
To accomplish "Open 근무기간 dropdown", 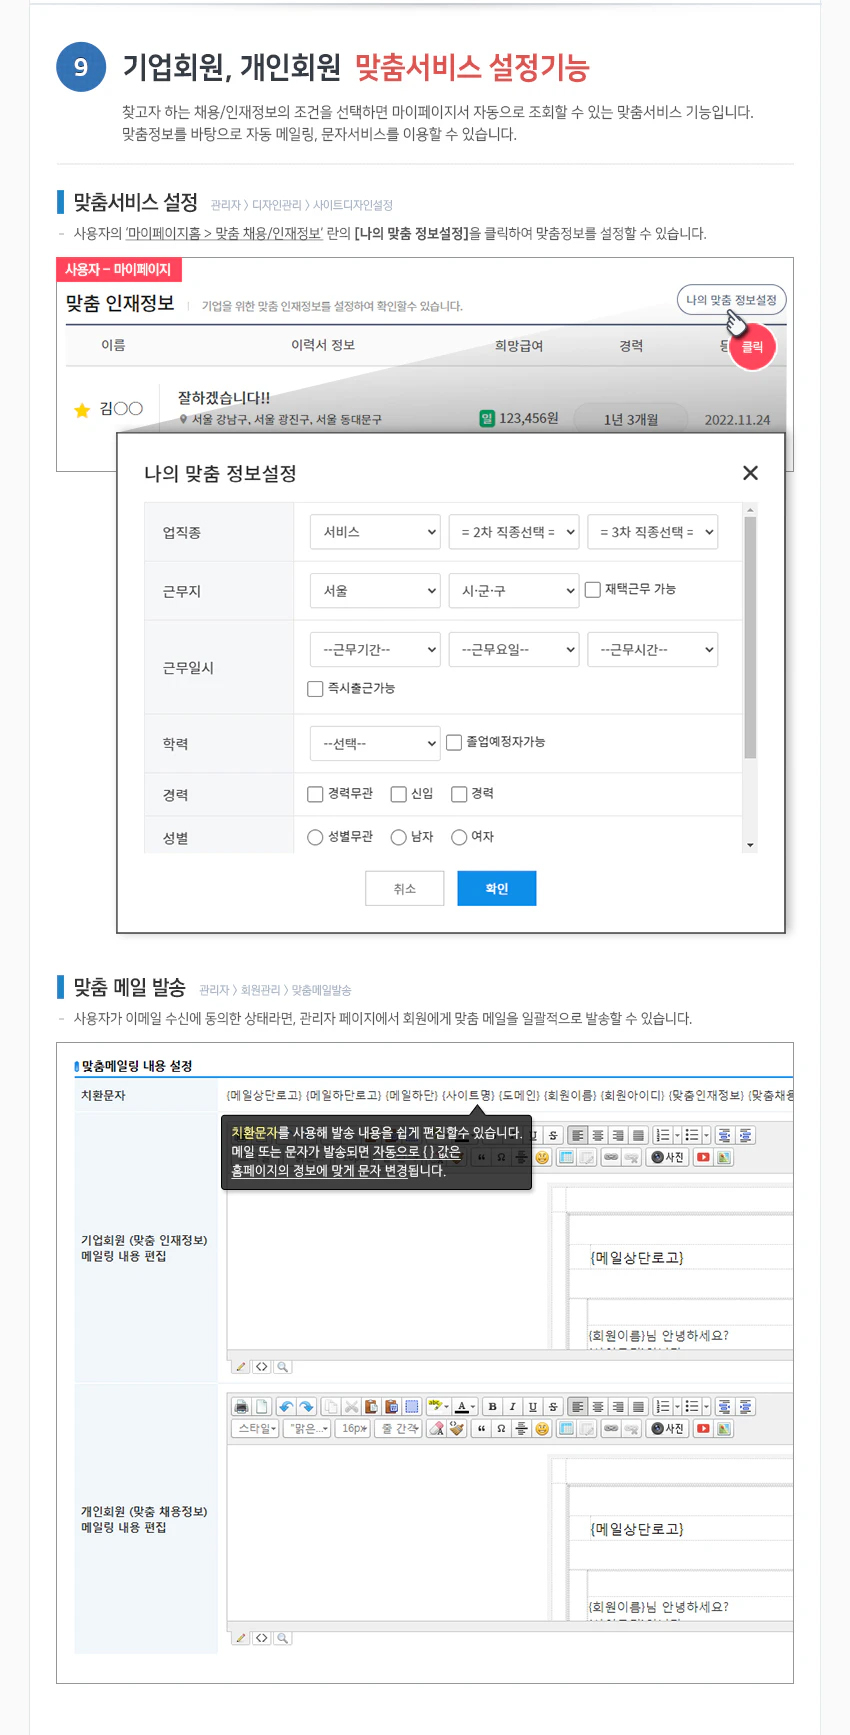I will [x=375, y=650].
